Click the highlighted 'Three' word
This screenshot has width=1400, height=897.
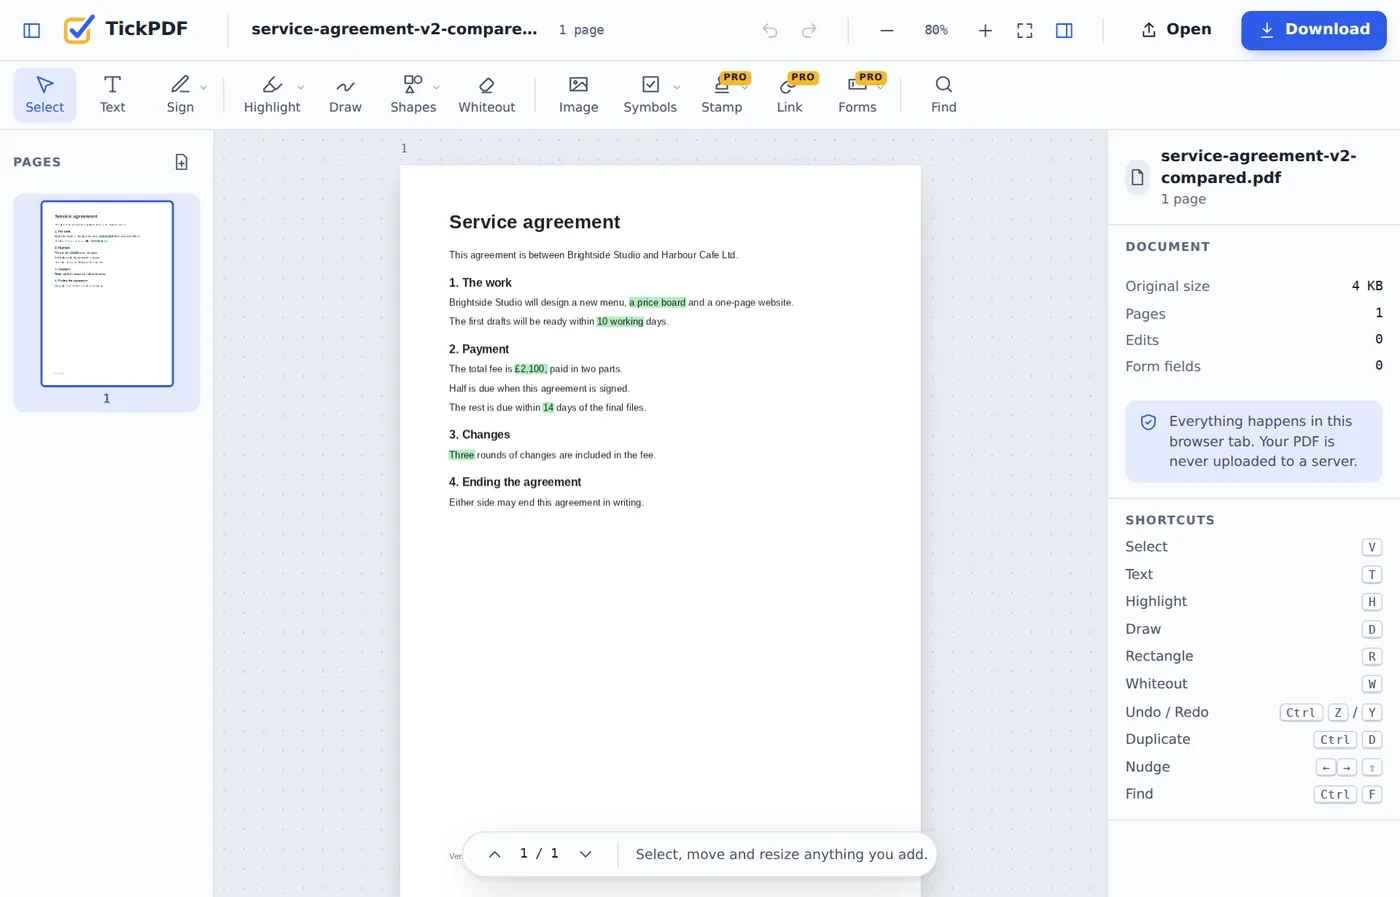(x=462, y=455)
